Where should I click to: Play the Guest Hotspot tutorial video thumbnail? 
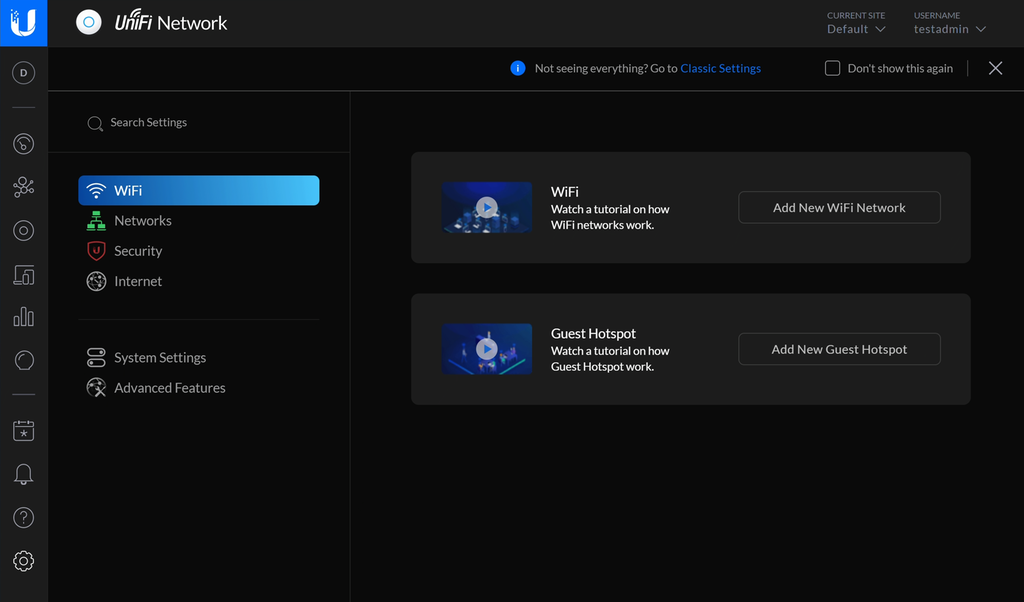(x=487, y=349)
